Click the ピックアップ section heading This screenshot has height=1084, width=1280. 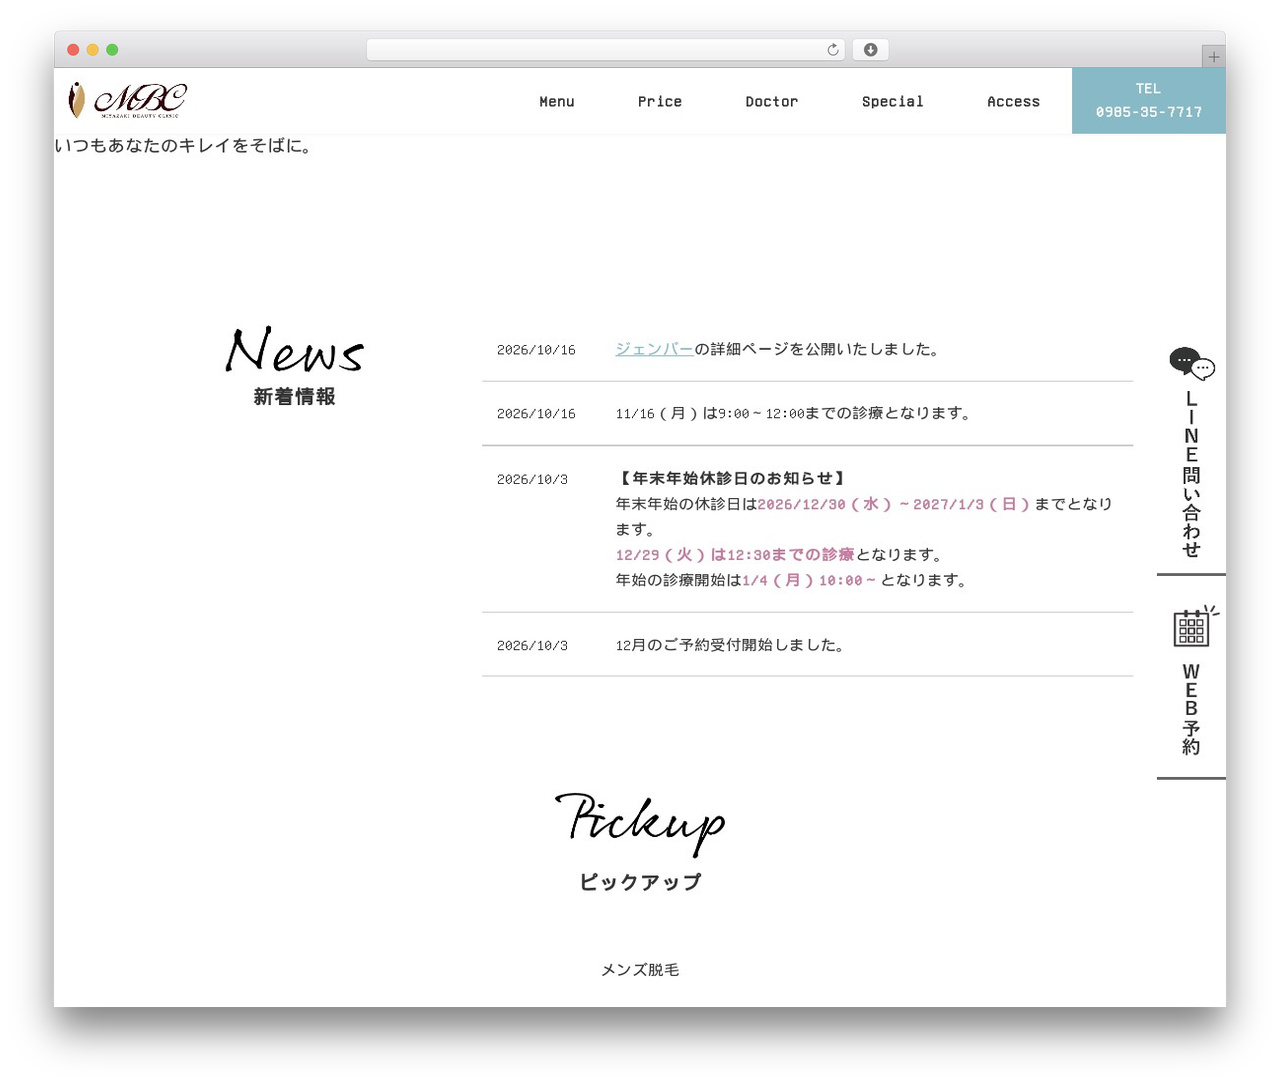click(640, 882)
